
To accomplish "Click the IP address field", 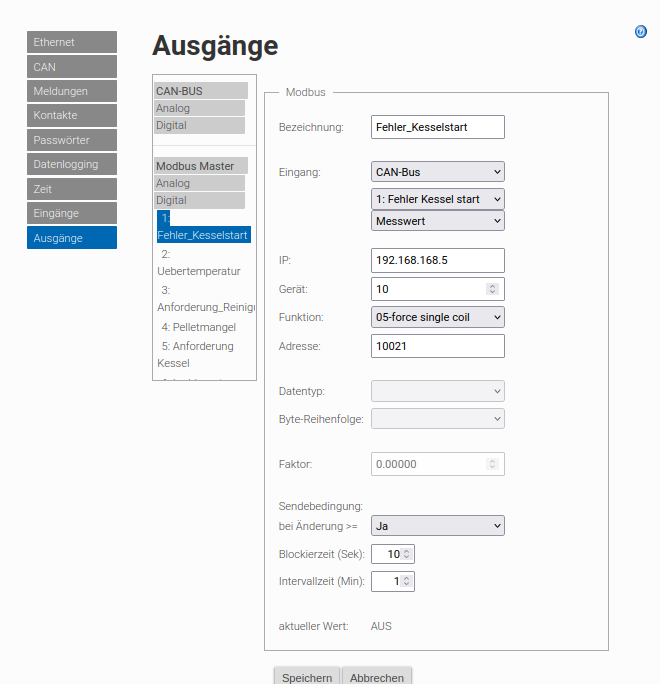I will point(438,260).
